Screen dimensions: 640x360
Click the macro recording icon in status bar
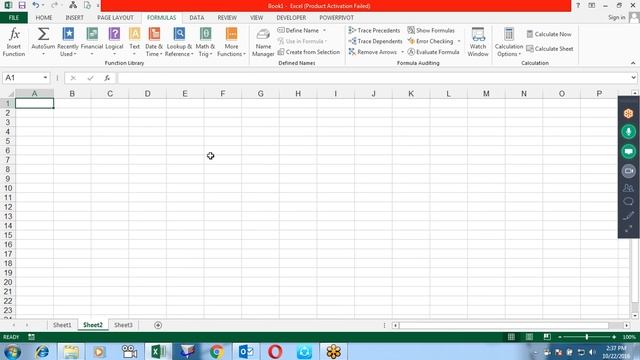point(31,337)
